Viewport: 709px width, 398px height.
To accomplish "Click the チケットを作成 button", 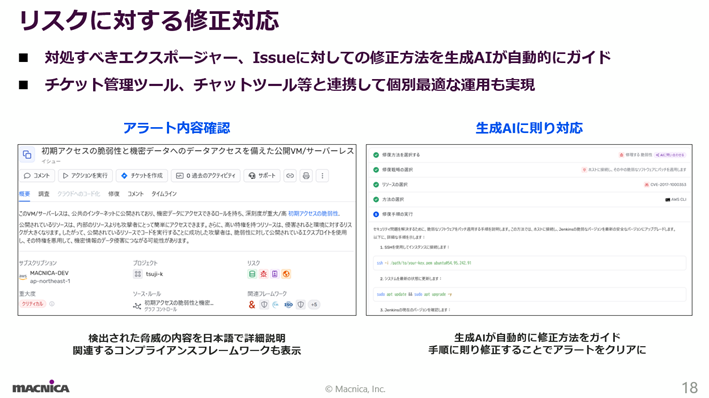I will (x=142, y=175).
